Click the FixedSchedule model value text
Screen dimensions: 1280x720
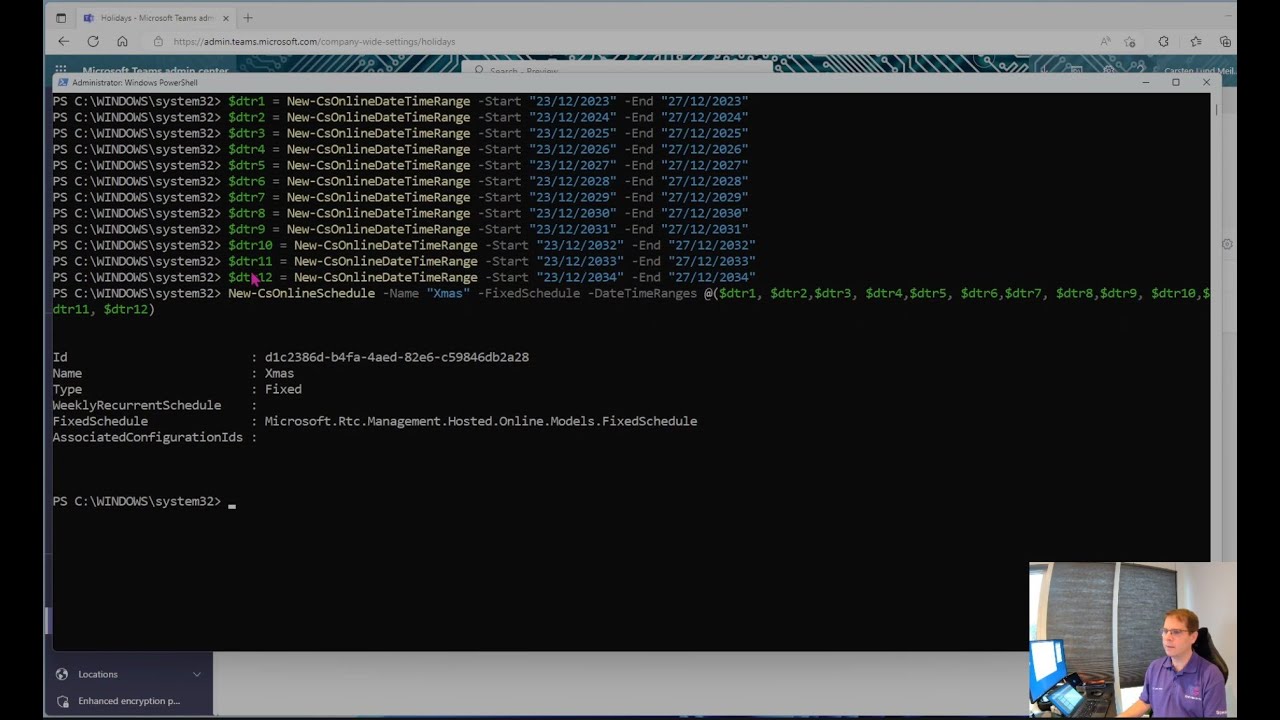(x=481, y=421)
